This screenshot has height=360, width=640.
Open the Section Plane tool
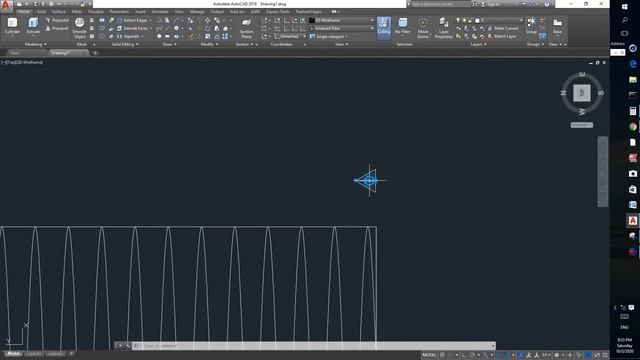tap(246, 28)
